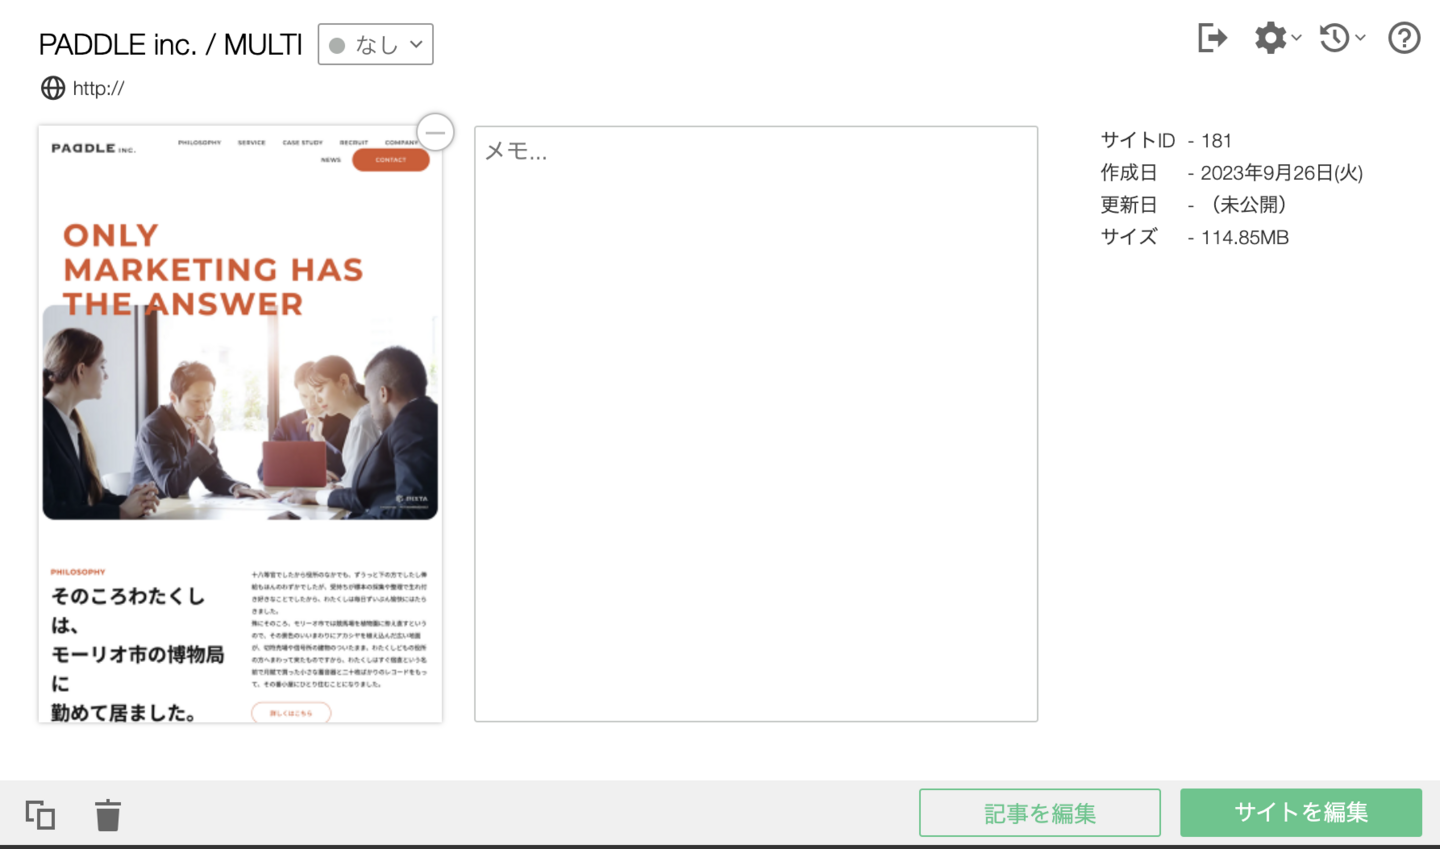Click the logout exit icon
This screenshot has height=849, width=1440.
pos(1212,38)
